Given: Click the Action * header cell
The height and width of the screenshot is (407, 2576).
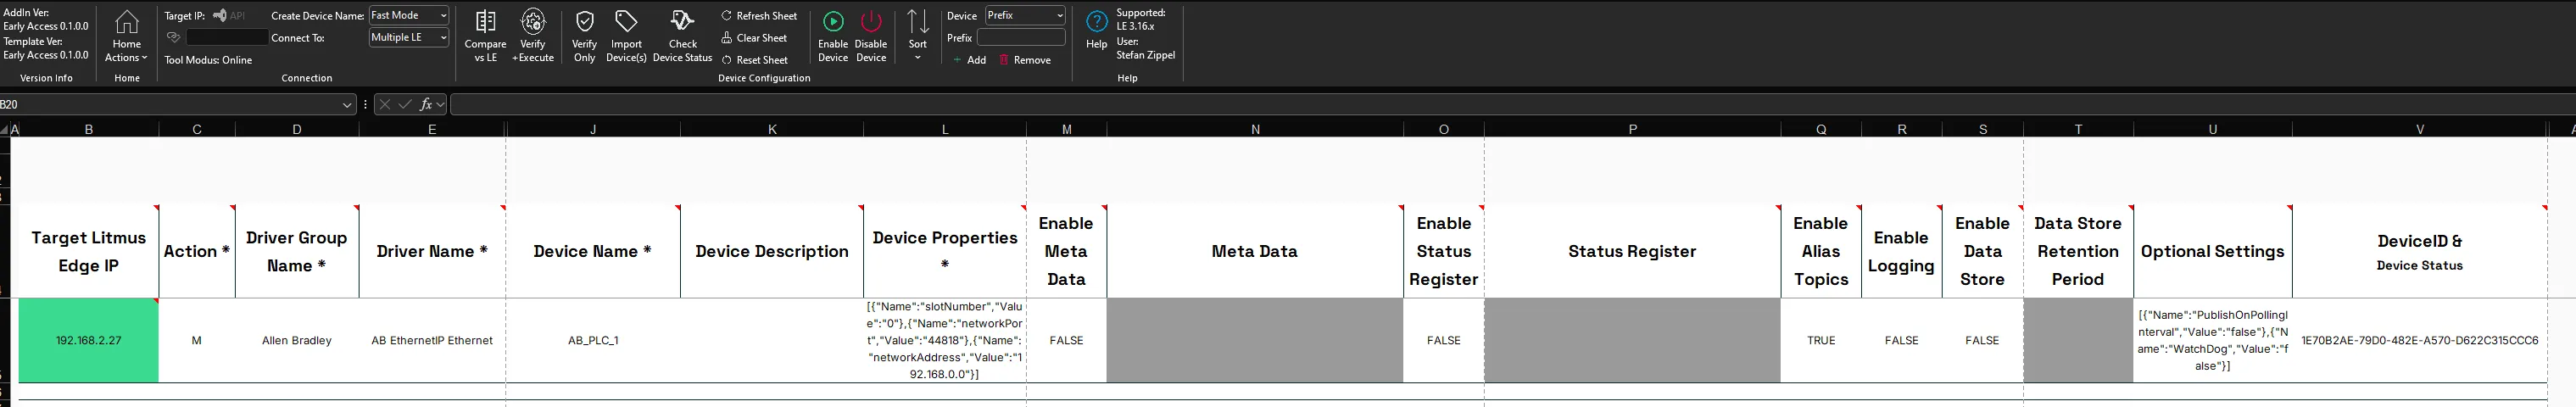Looking at the screenshot, I should click(x=197, y=251).
